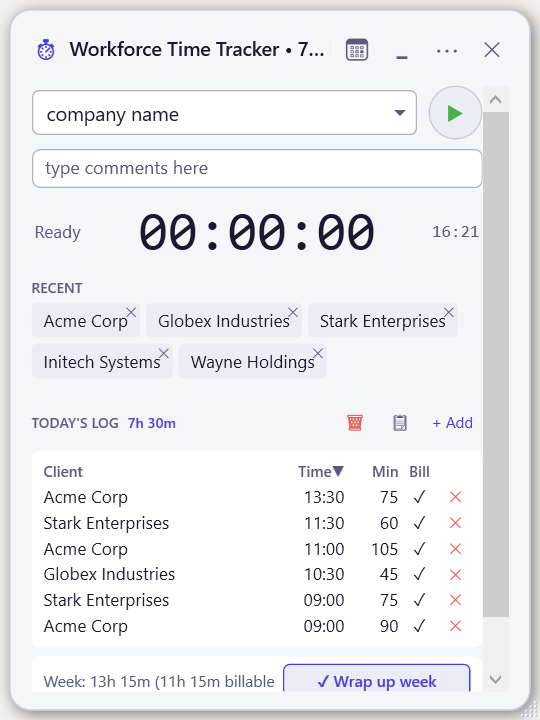Select the Stark Enterprises recent chip

[382, 321]
